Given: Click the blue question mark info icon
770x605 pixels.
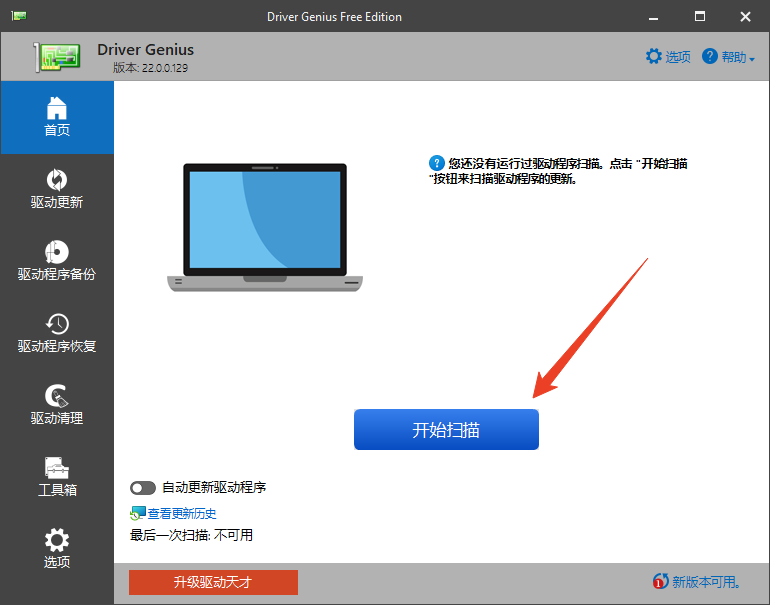Looking at the screenshot, I should tap(436, 162).
